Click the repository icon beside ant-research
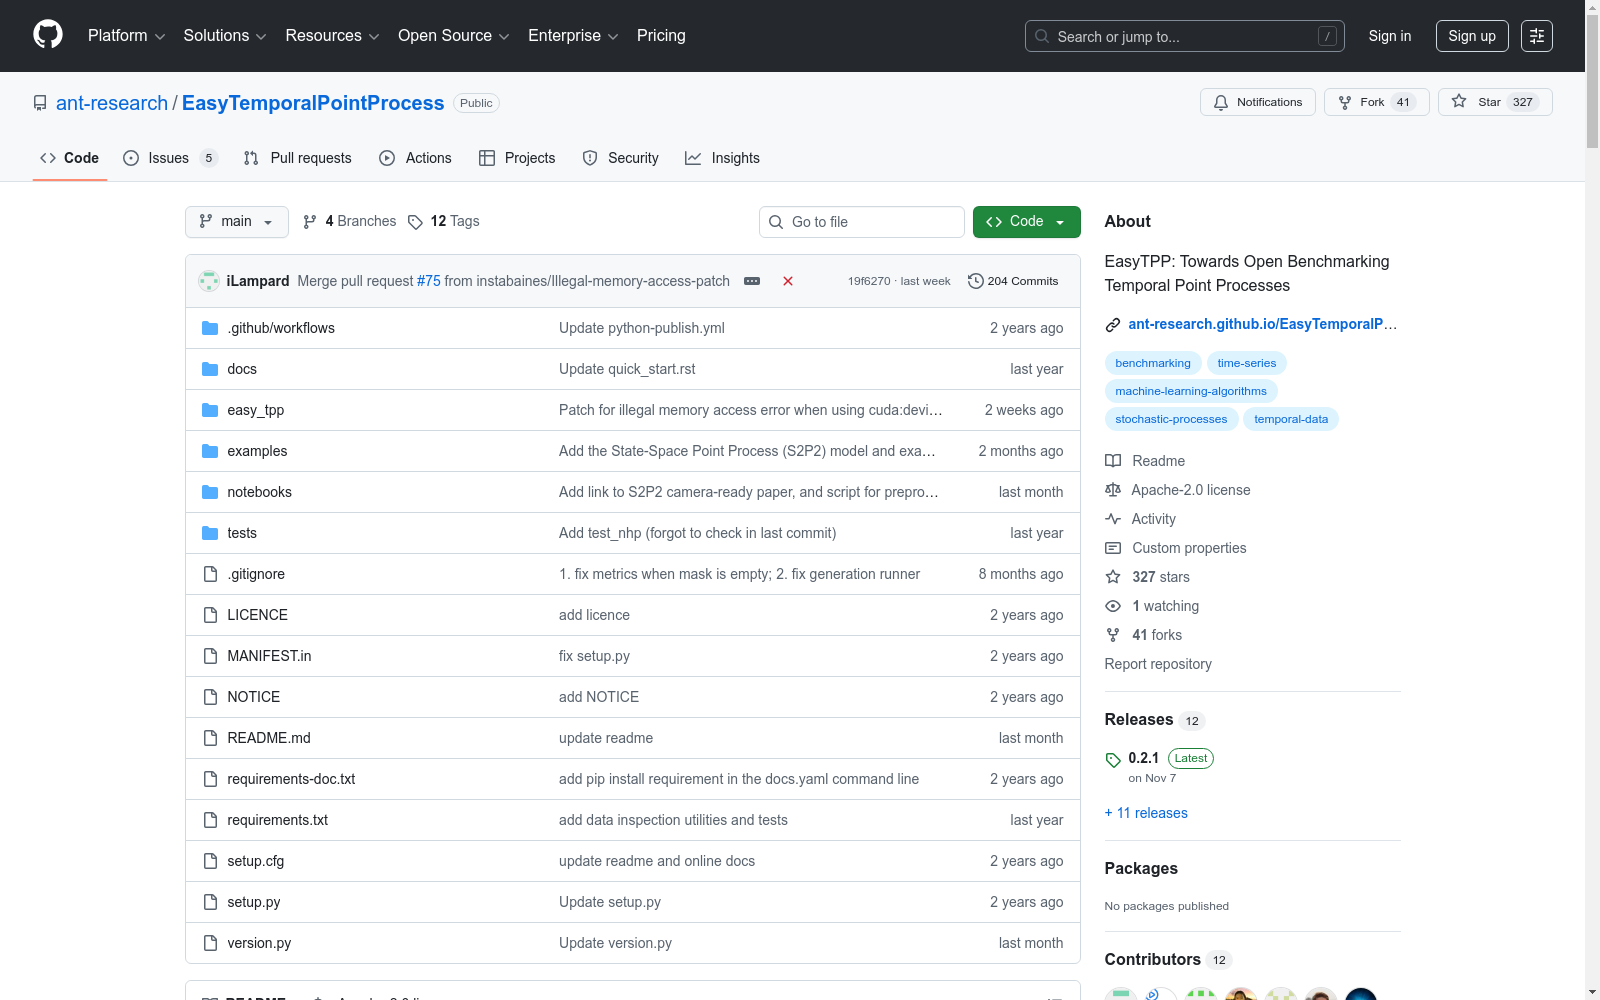The width and height of the screenshot is (1600, 1000). coord(40,103)
